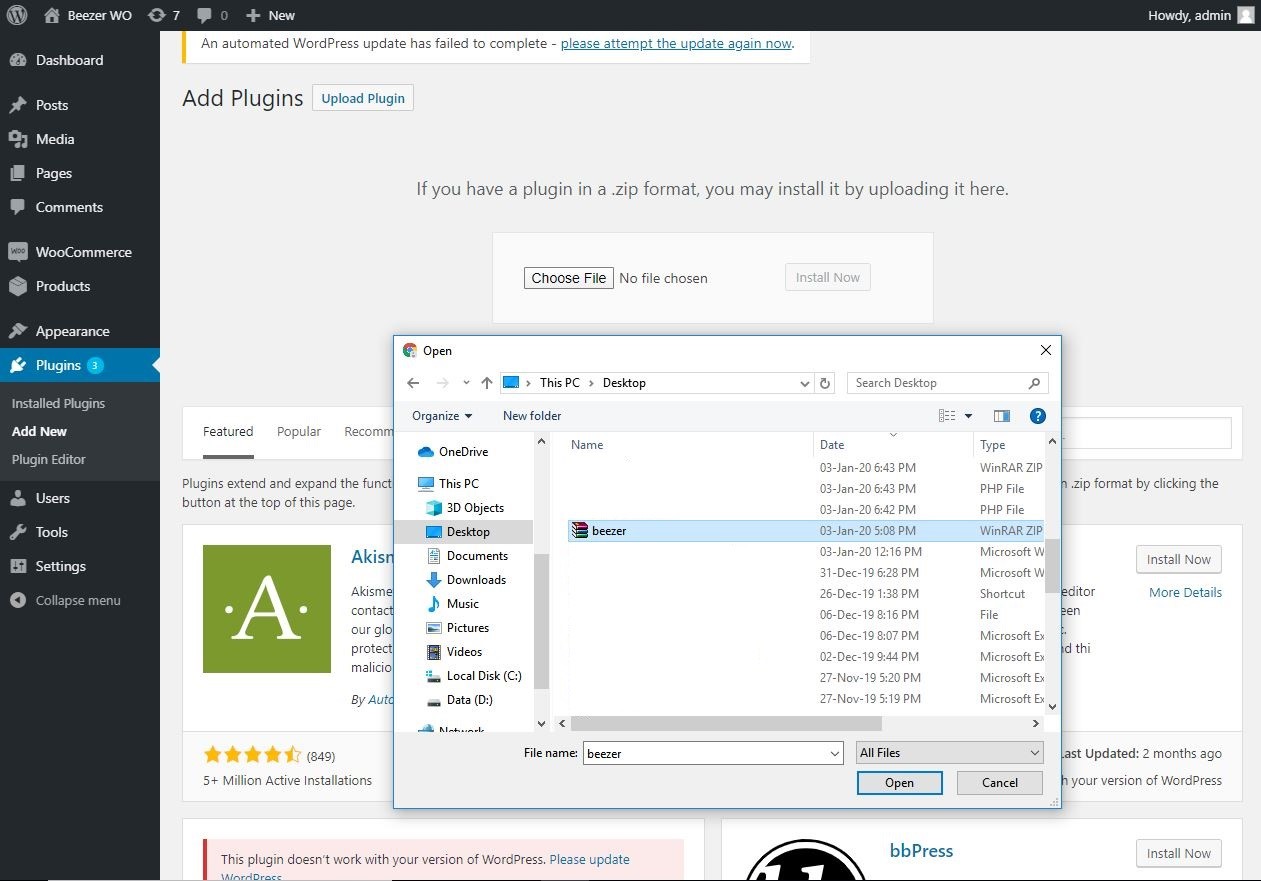Refresh the Desktop folder listing
1261x881 pixels.
tap(825, 383)
